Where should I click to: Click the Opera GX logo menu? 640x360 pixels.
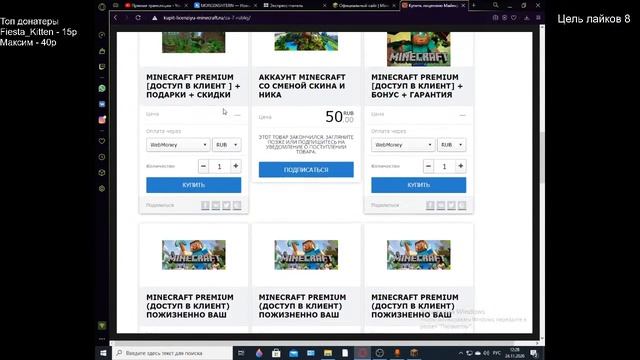102,7
